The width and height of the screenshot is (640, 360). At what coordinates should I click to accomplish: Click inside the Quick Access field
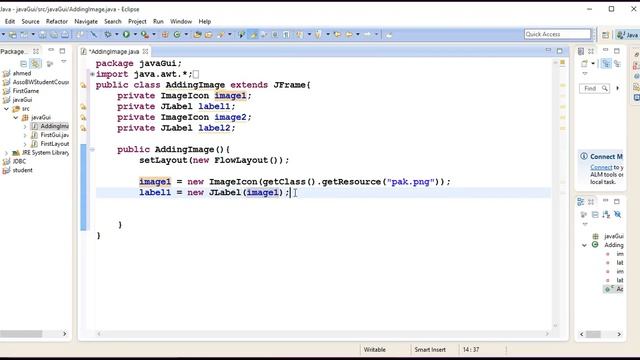coord(558,34)
